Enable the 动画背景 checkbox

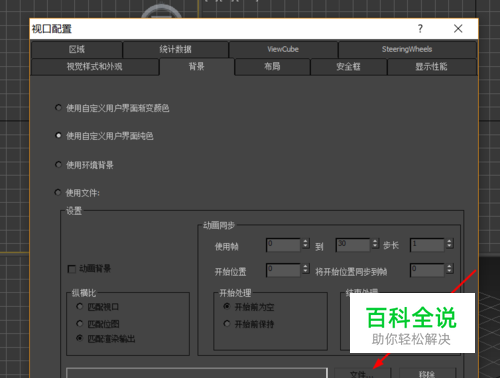(72, 269)
